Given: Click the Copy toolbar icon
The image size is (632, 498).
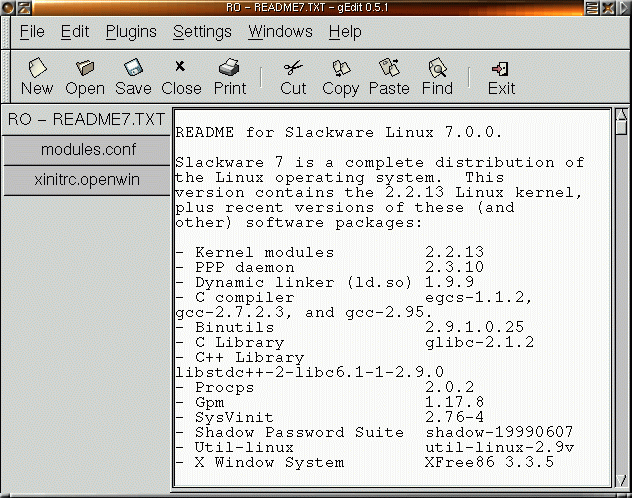Looking at the screenshot, I should pos(341,68).
